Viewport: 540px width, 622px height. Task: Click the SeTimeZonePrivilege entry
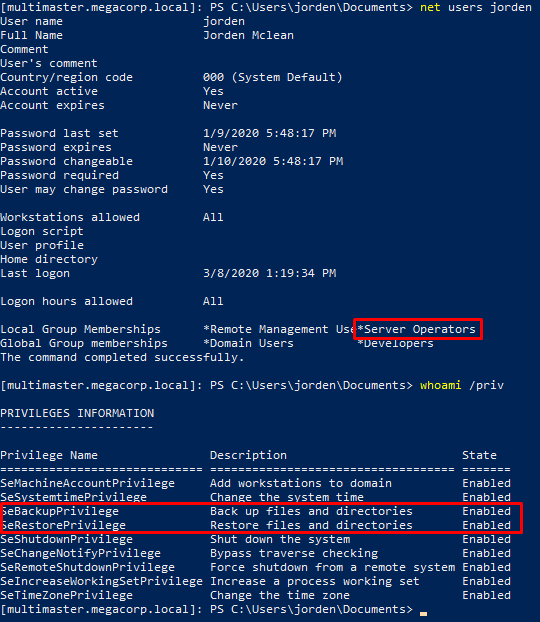tap(67, 595)
